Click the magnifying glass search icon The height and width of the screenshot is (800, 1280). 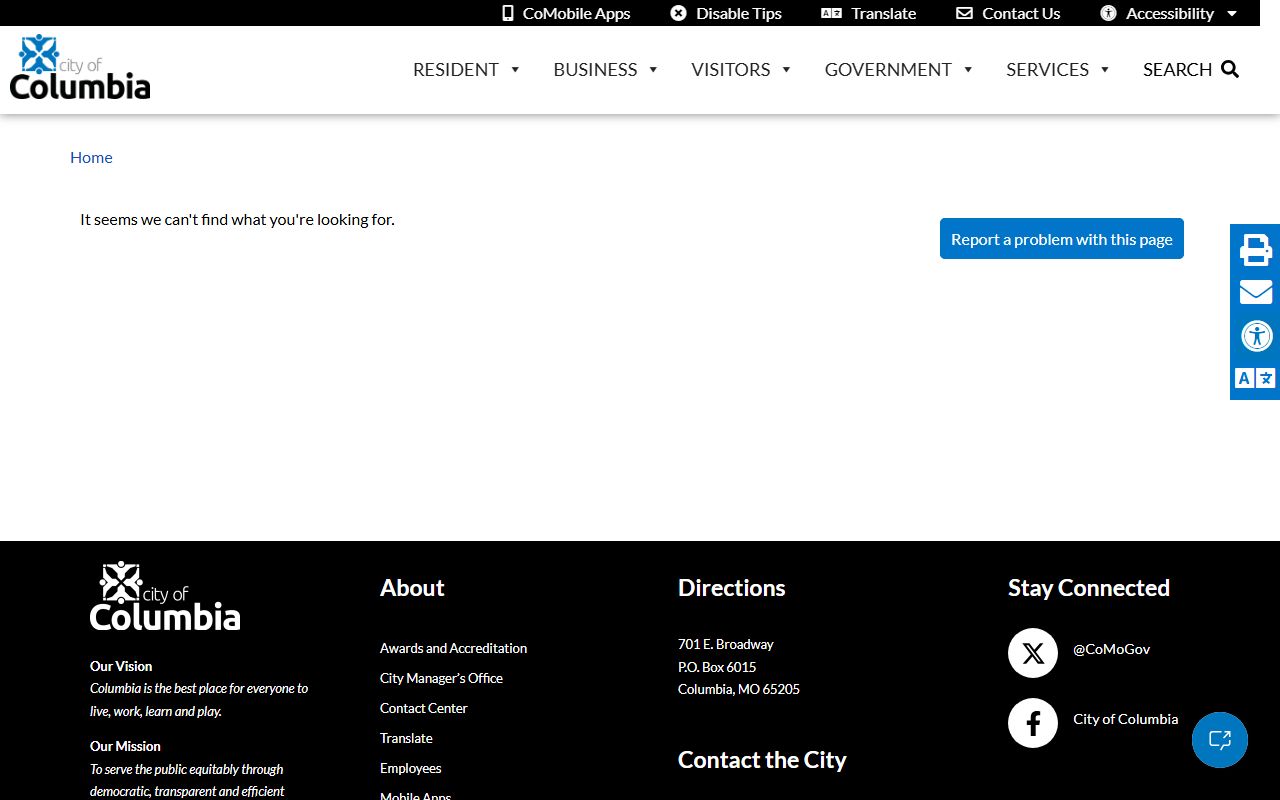(1230, 69)
